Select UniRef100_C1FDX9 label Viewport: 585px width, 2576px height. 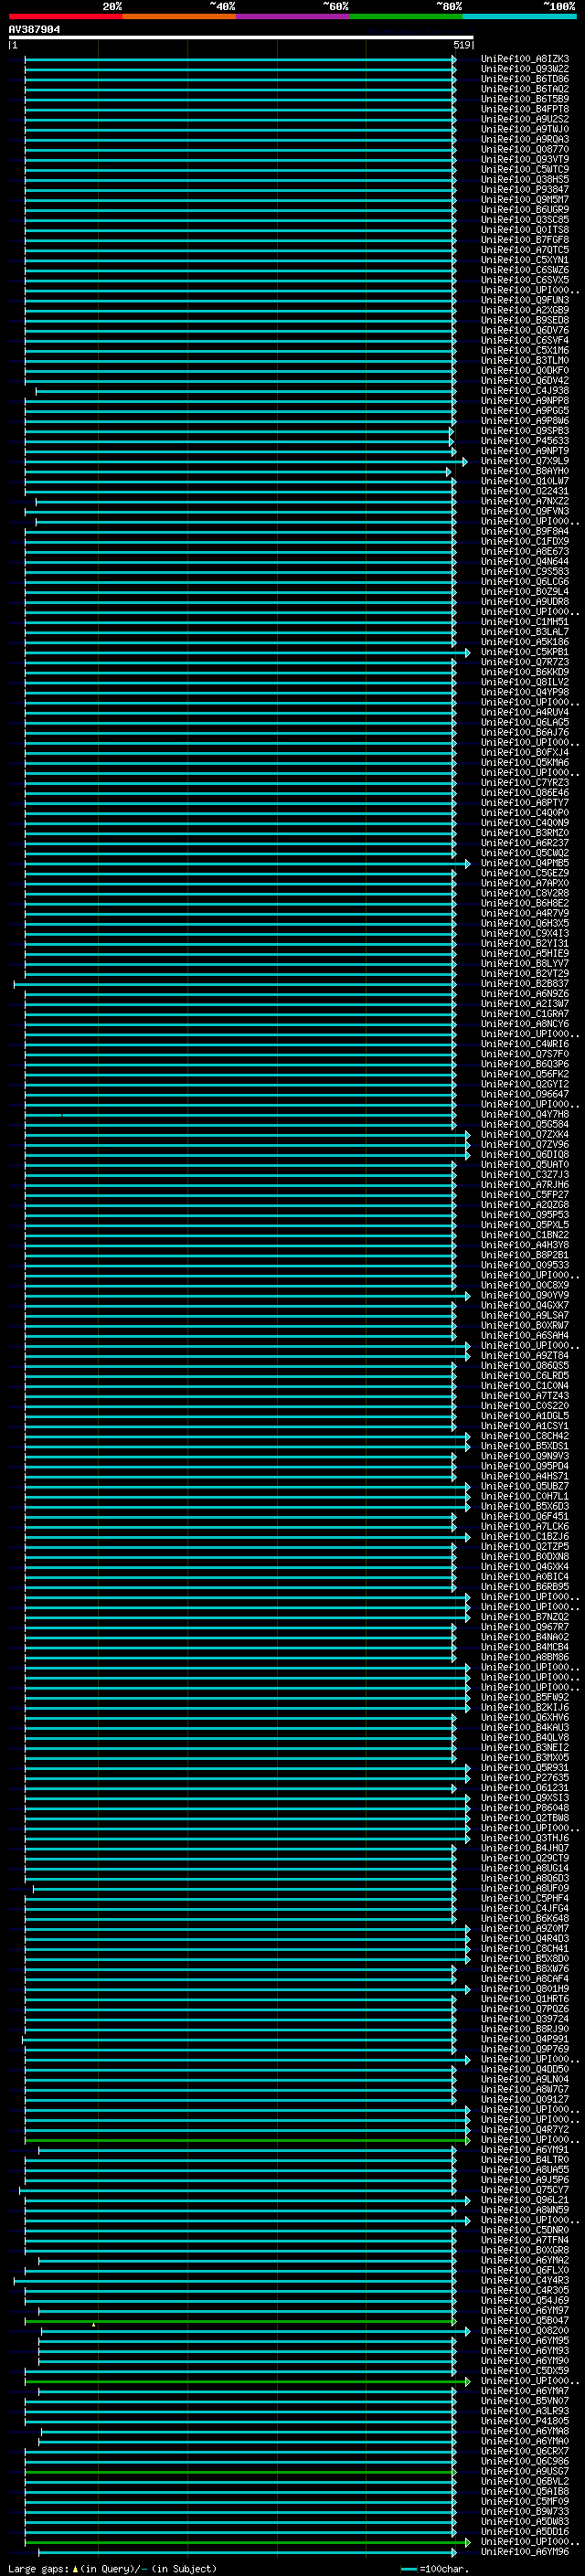point(525,541)
